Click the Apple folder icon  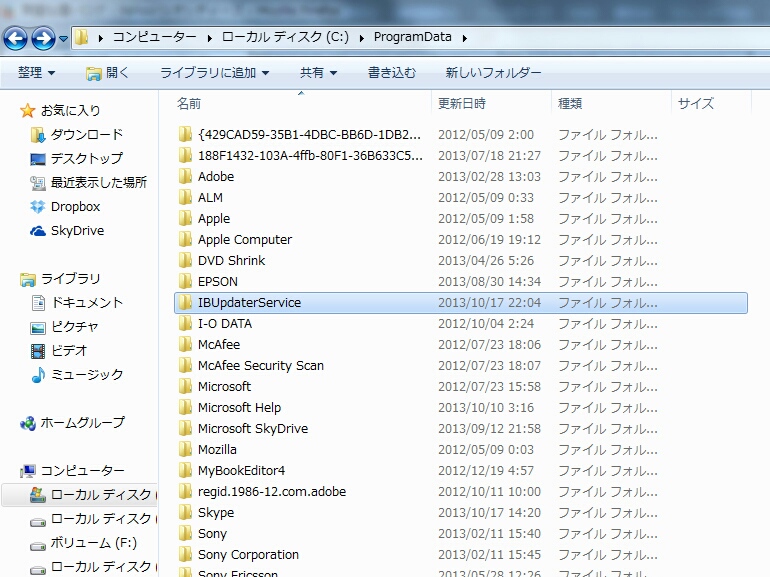(185, 218)
